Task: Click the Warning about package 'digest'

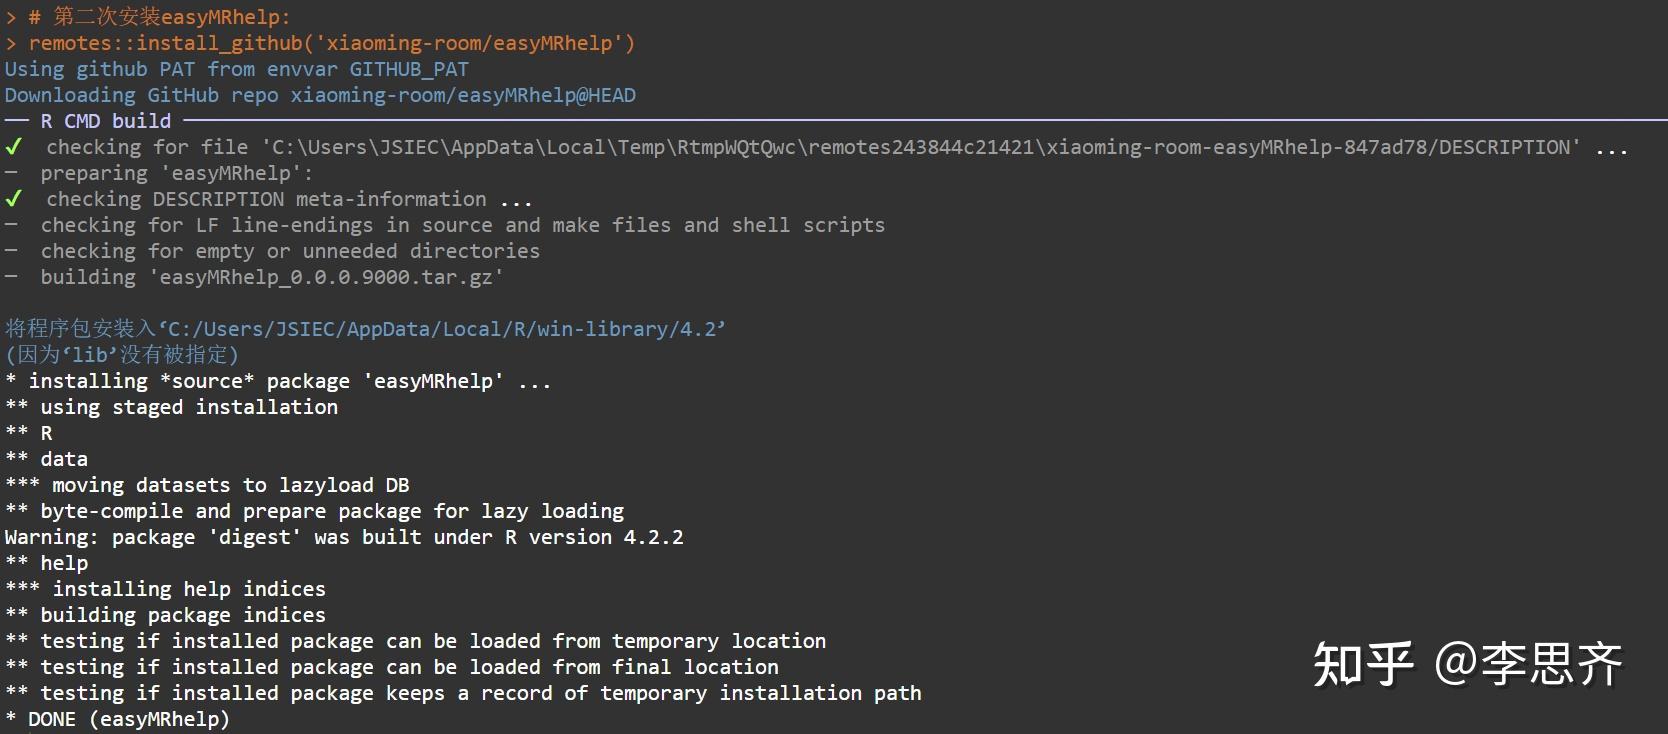Action: (343, 537)
